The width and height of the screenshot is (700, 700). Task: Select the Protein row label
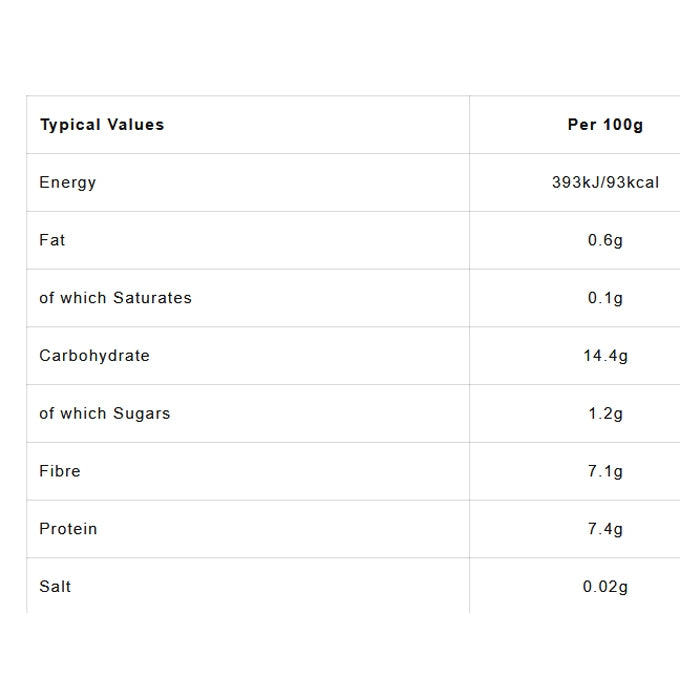(68, 529)
